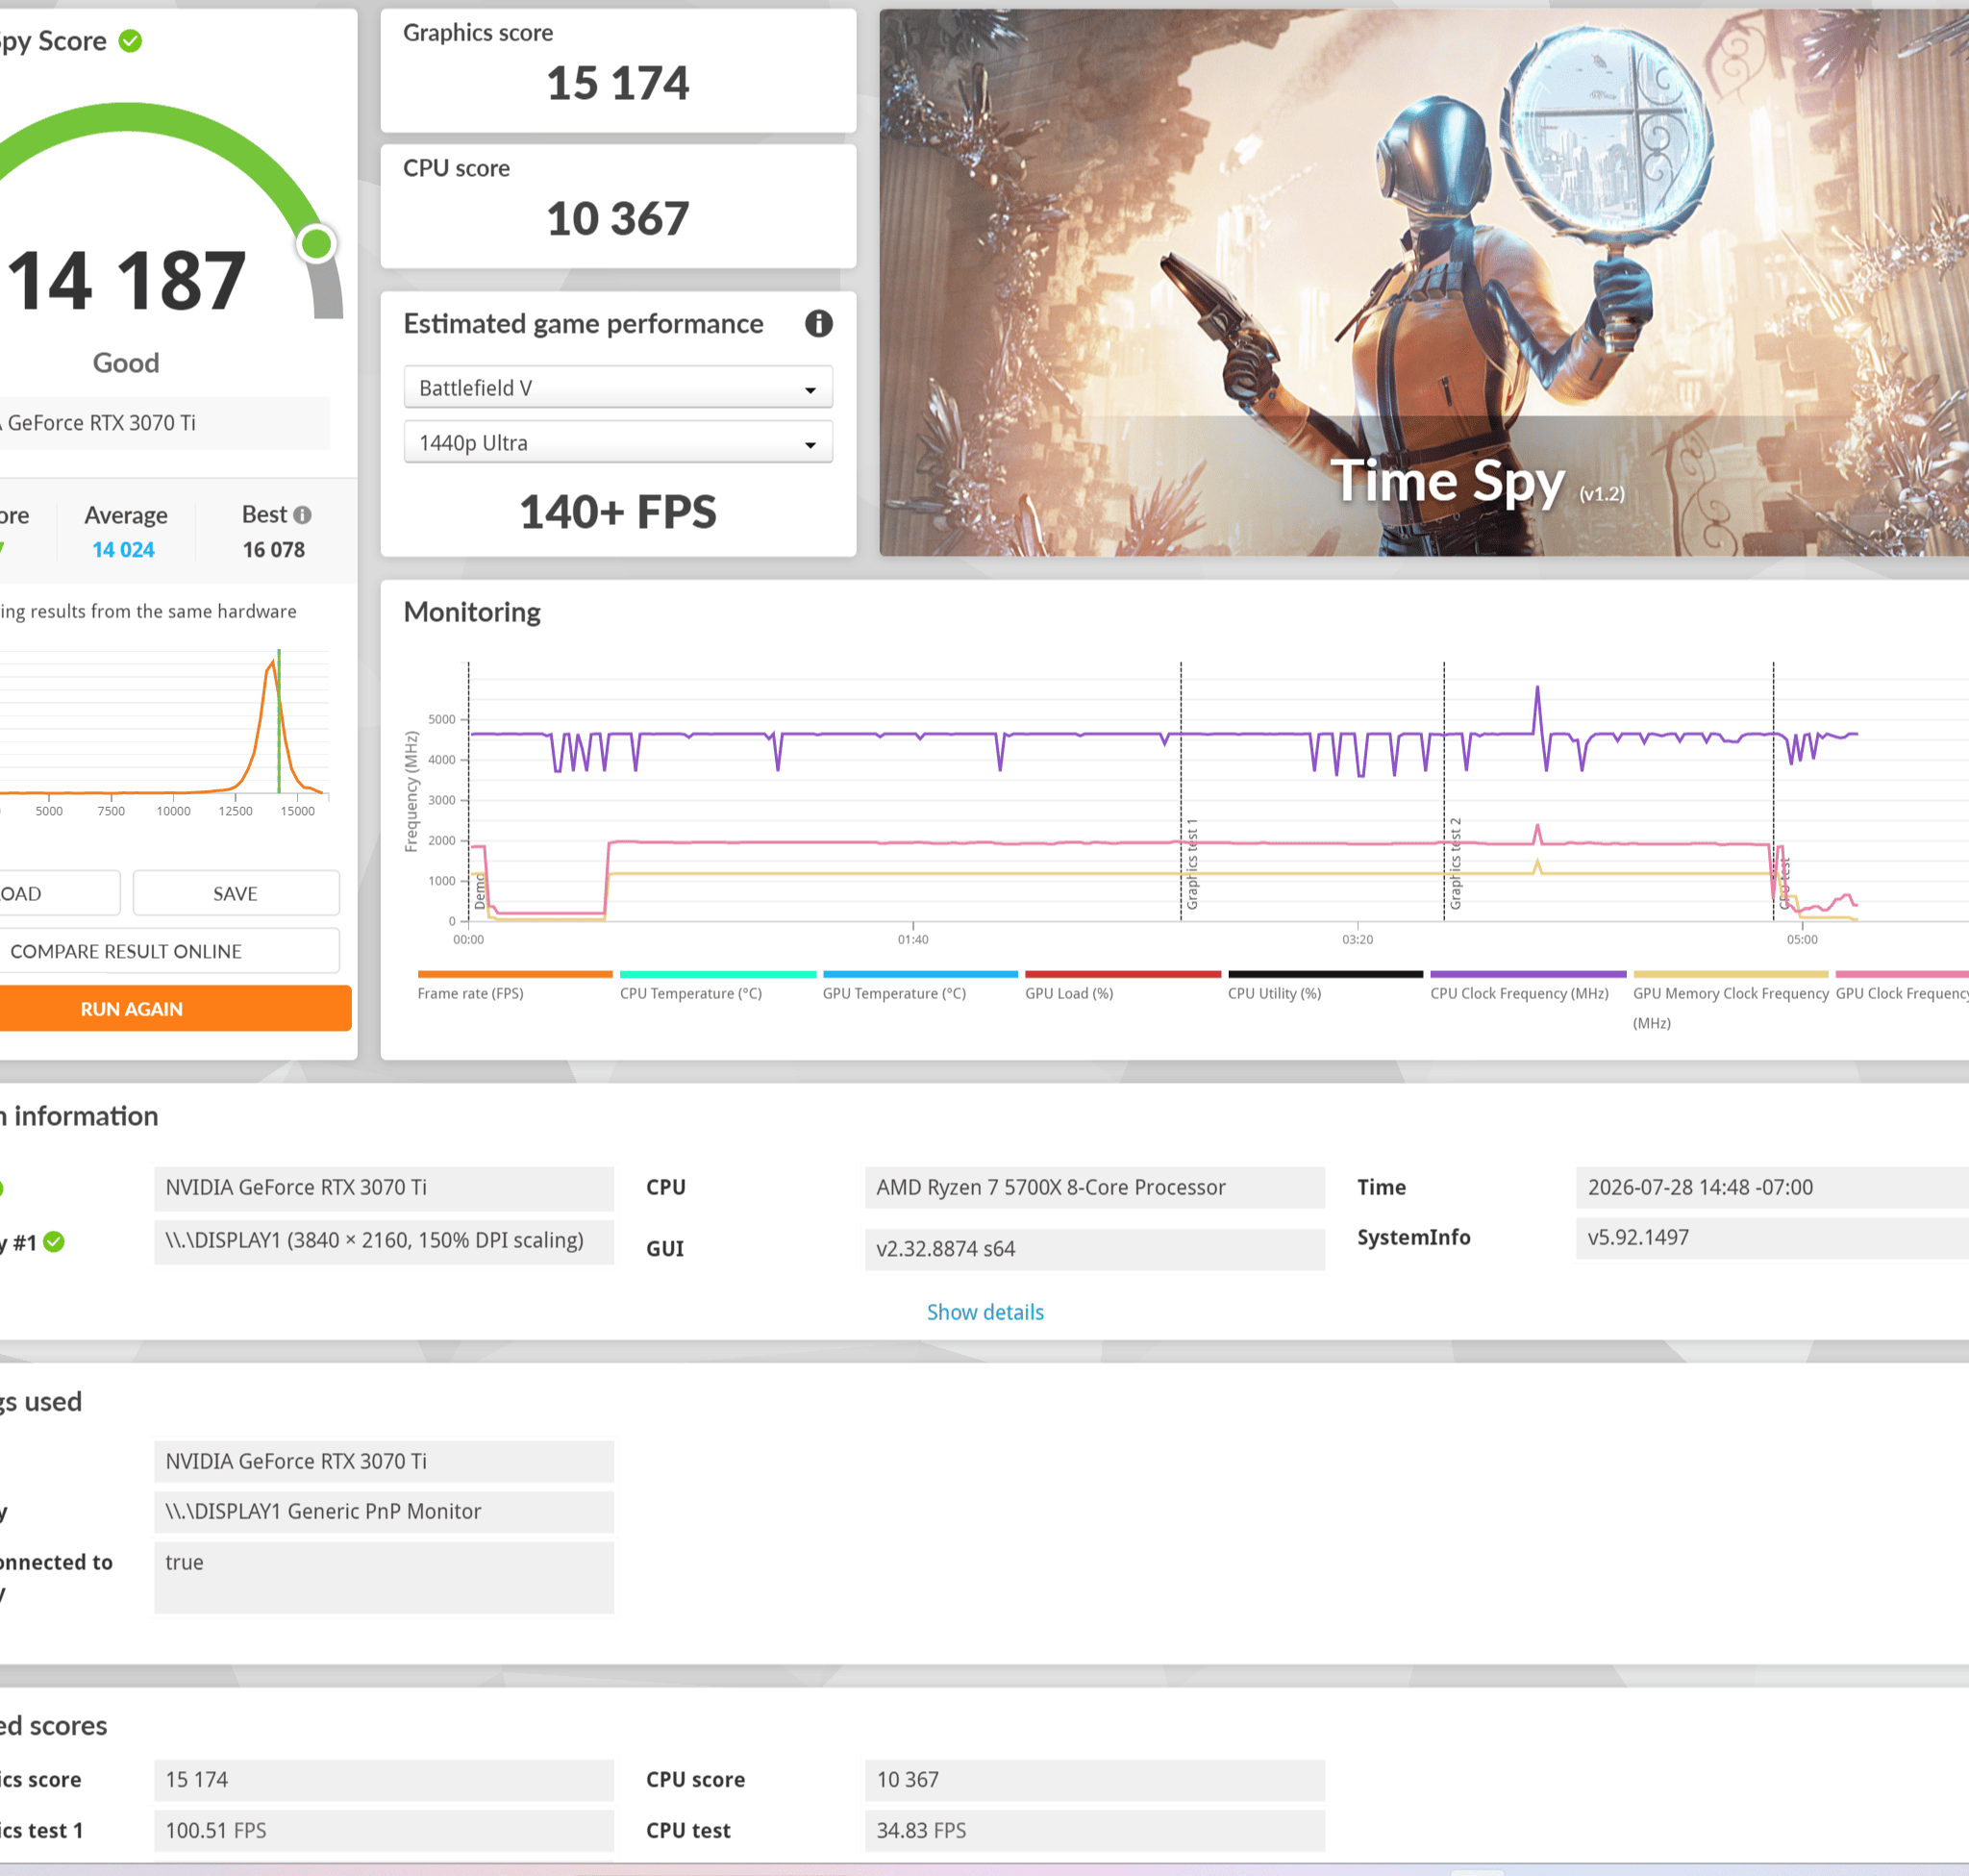The width and height of the screenshot is (1969, 1876).
Task: Click the DISPLAY1 3840 × 2160 resolution field
Action: pos(384,1240)
